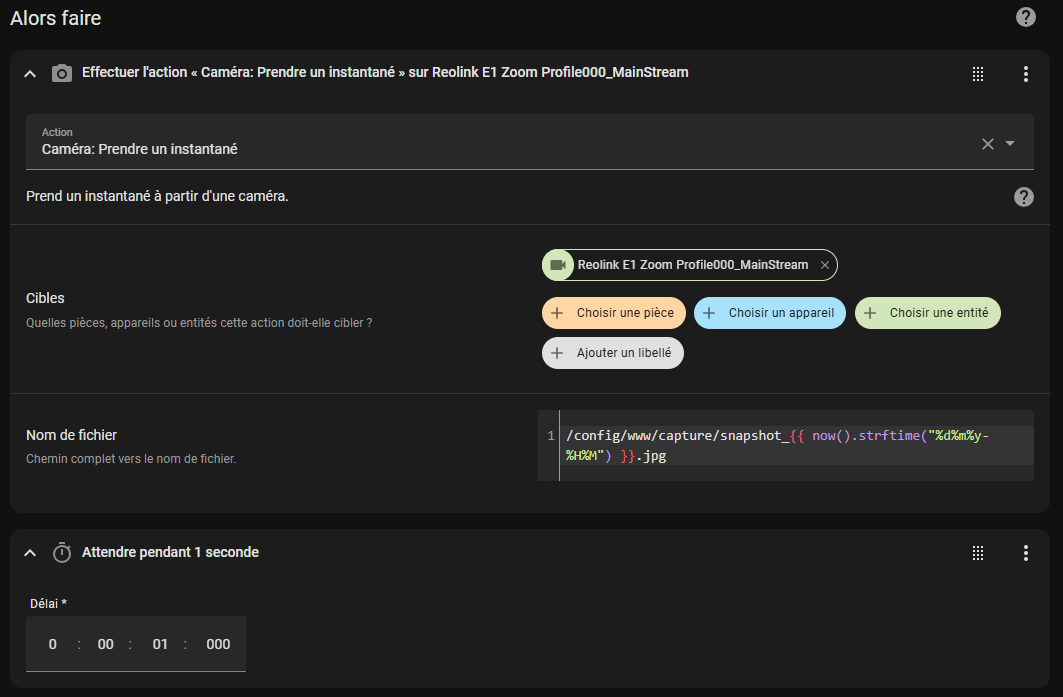Viewport: 1063px width, 697px height.
Task: Open the three-dot menu for delay action
Action: click(1025, 553)
